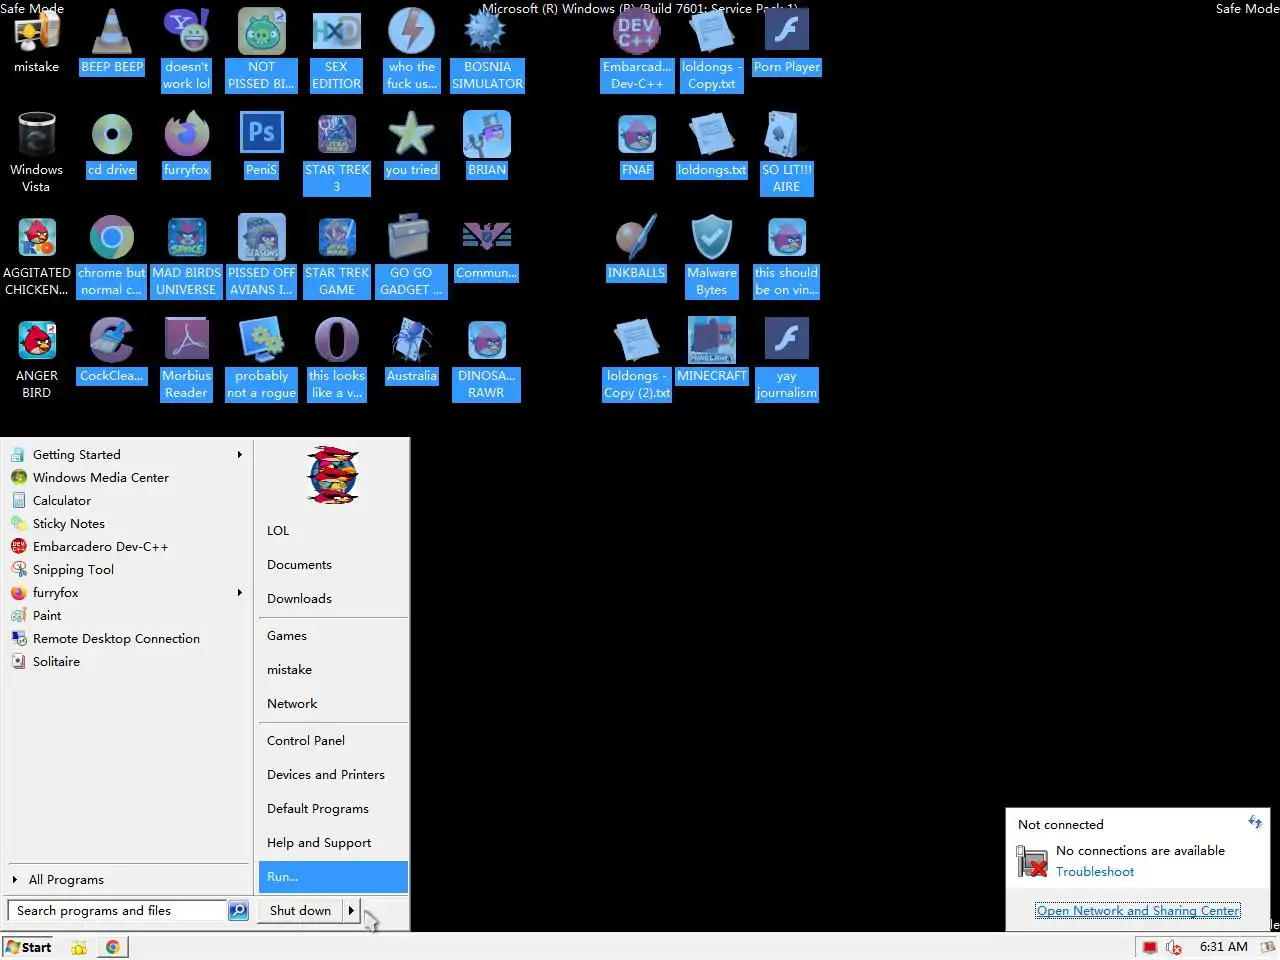Viewport: 1280px width, 960px height.
Task: Click the search magnifier button
Action: tap(238, 910)
